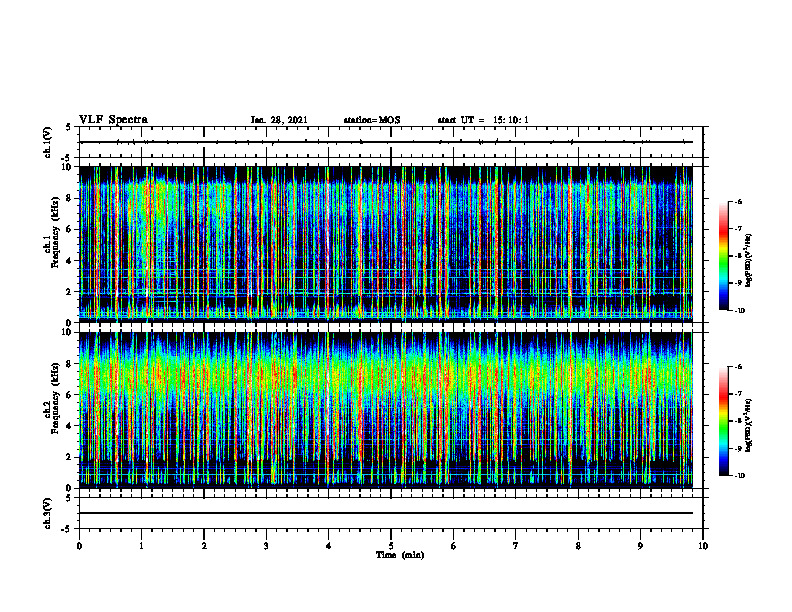The height and width of the screenshot is (612, 792).
Task: Click the time axis tick label "9"
Action: (x=640, y=546)
